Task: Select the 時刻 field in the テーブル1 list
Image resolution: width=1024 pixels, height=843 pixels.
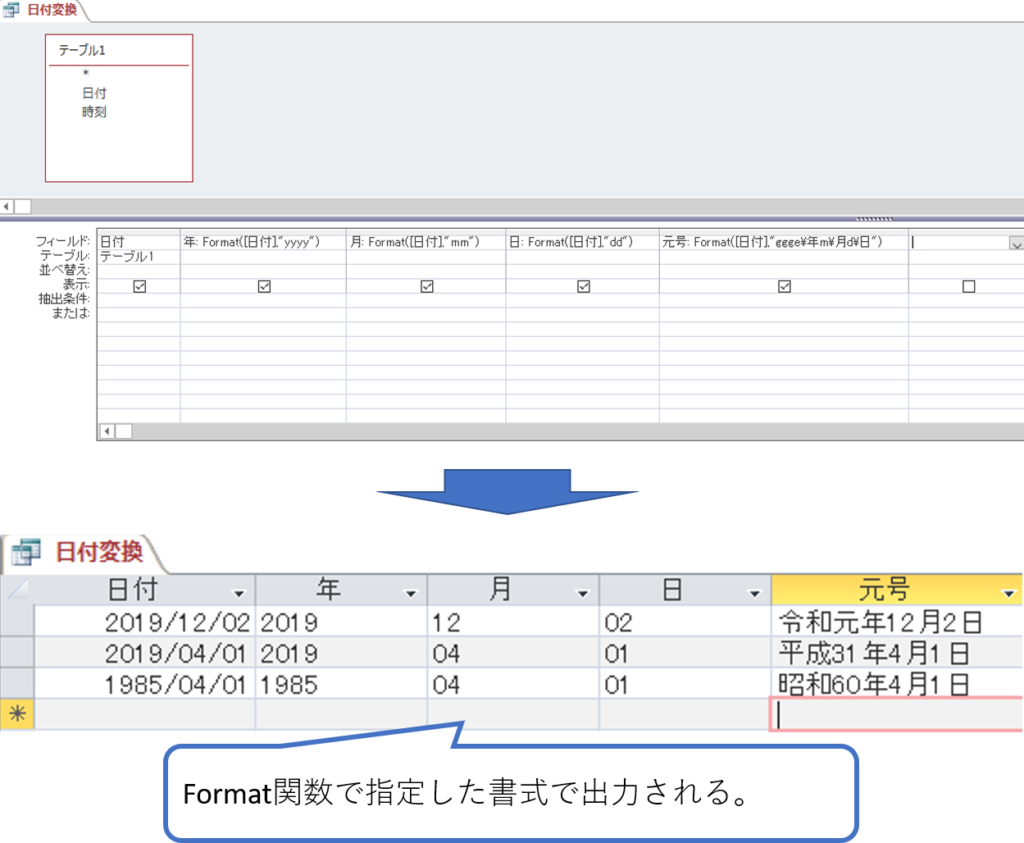Action: click(94, 112)
